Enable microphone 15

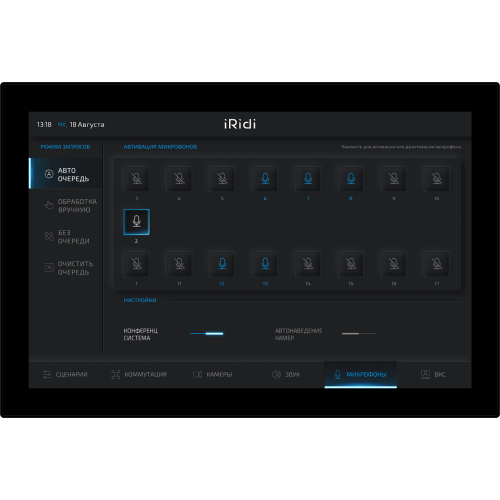(x=351, y=264)
